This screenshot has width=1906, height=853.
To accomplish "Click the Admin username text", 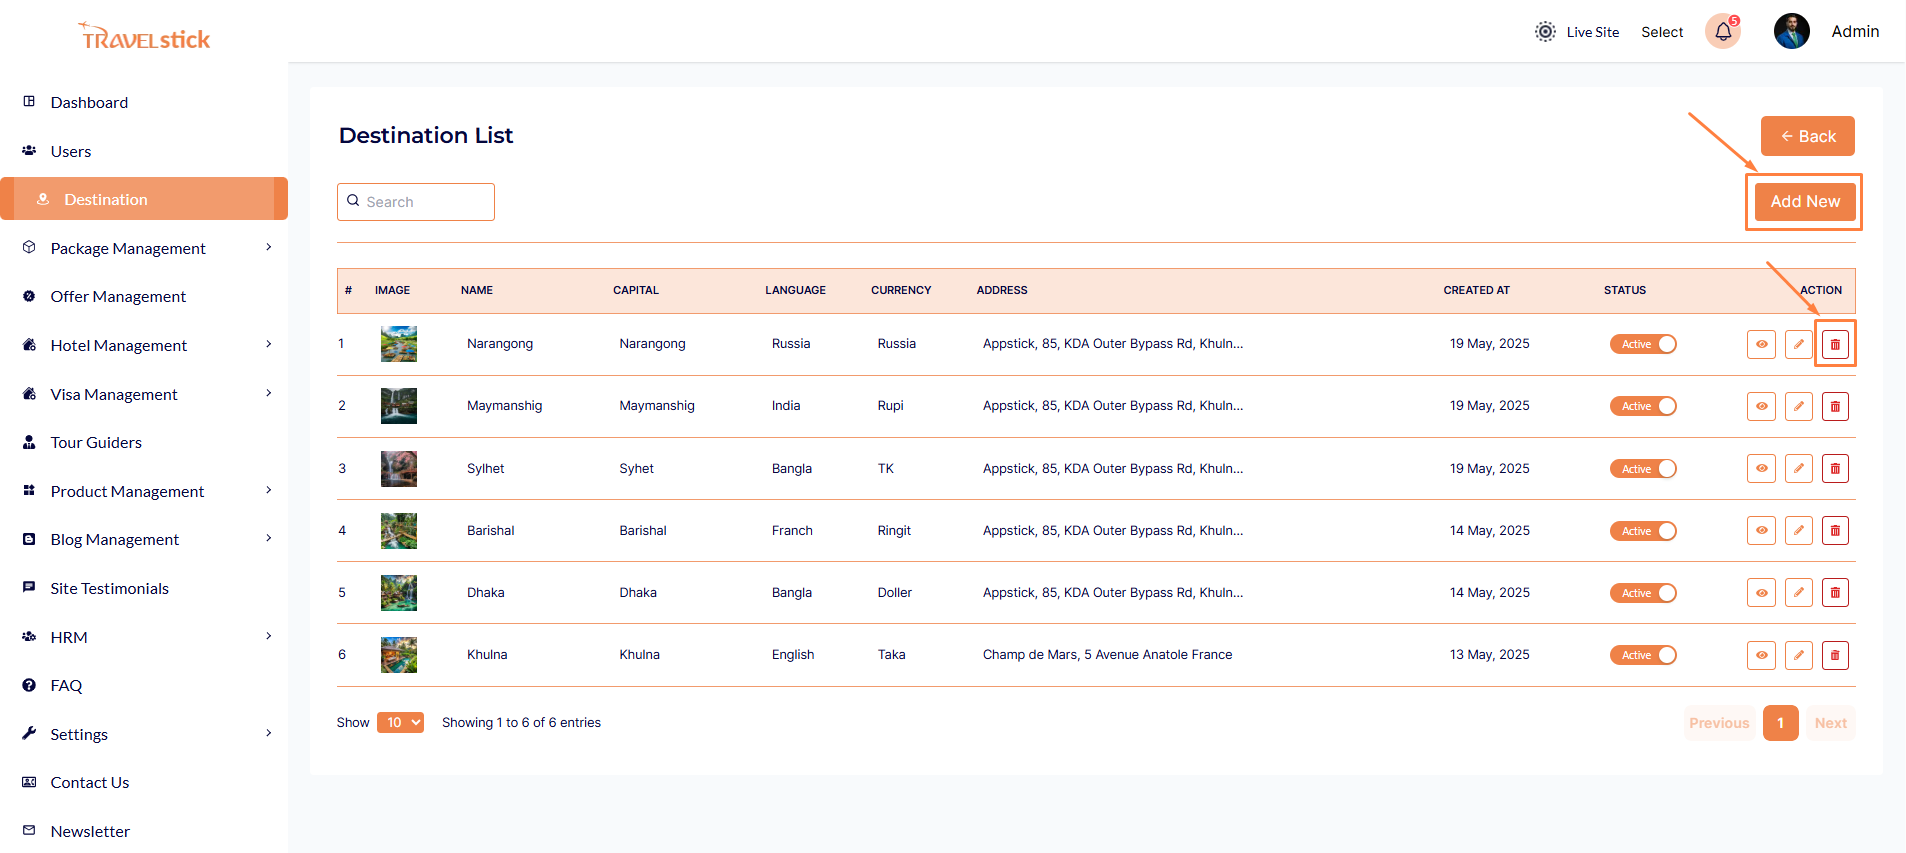I will [x=1855, y=31].
